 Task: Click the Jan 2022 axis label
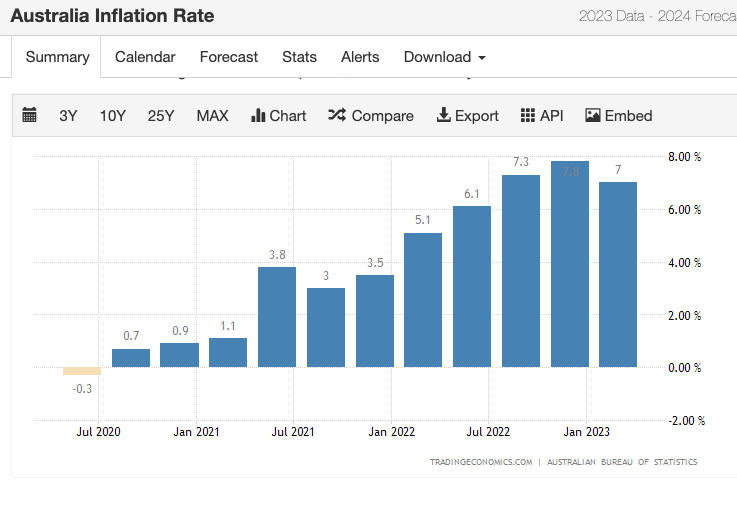[392, 432]
